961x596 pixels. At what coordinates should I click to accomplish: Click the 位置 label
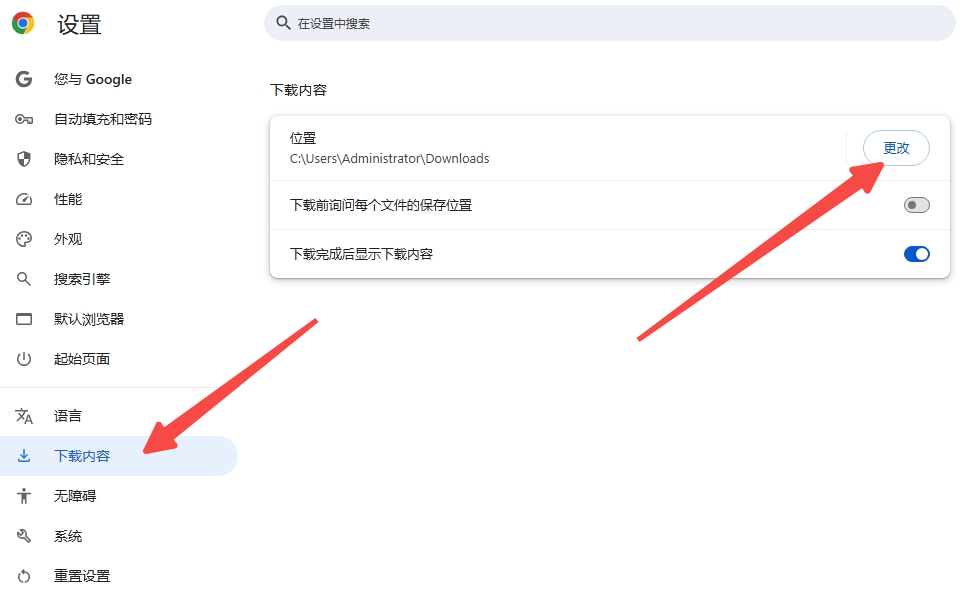click(x=303, y=139)
